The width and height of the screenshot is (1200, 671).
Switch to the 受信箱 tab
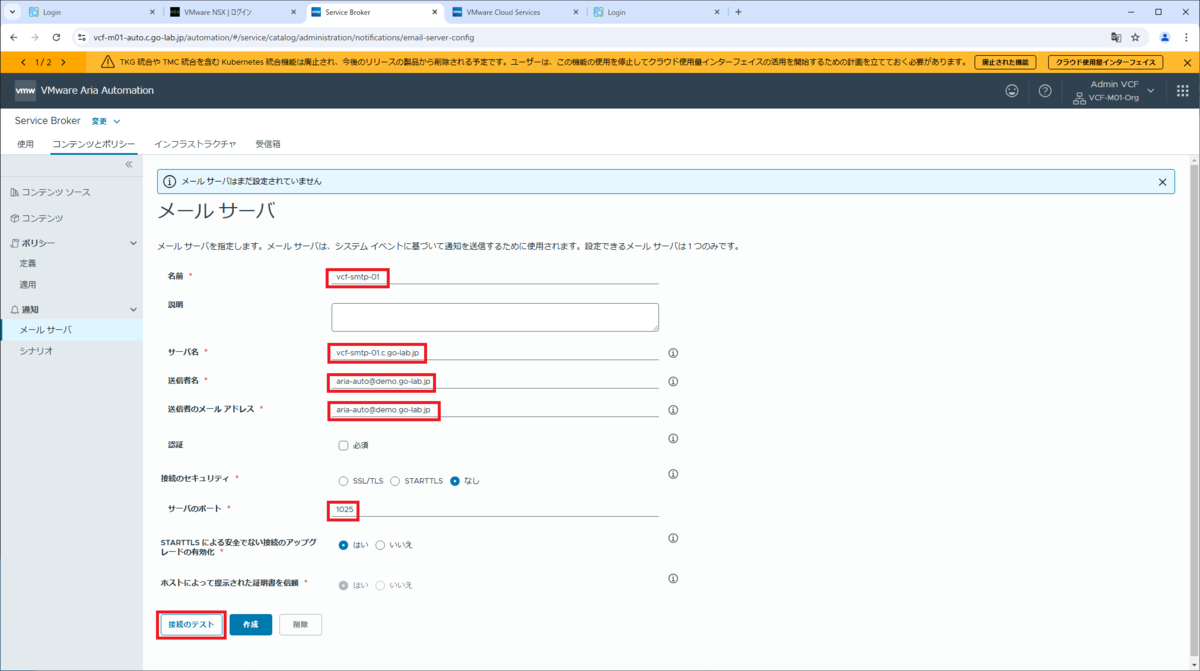268,144
